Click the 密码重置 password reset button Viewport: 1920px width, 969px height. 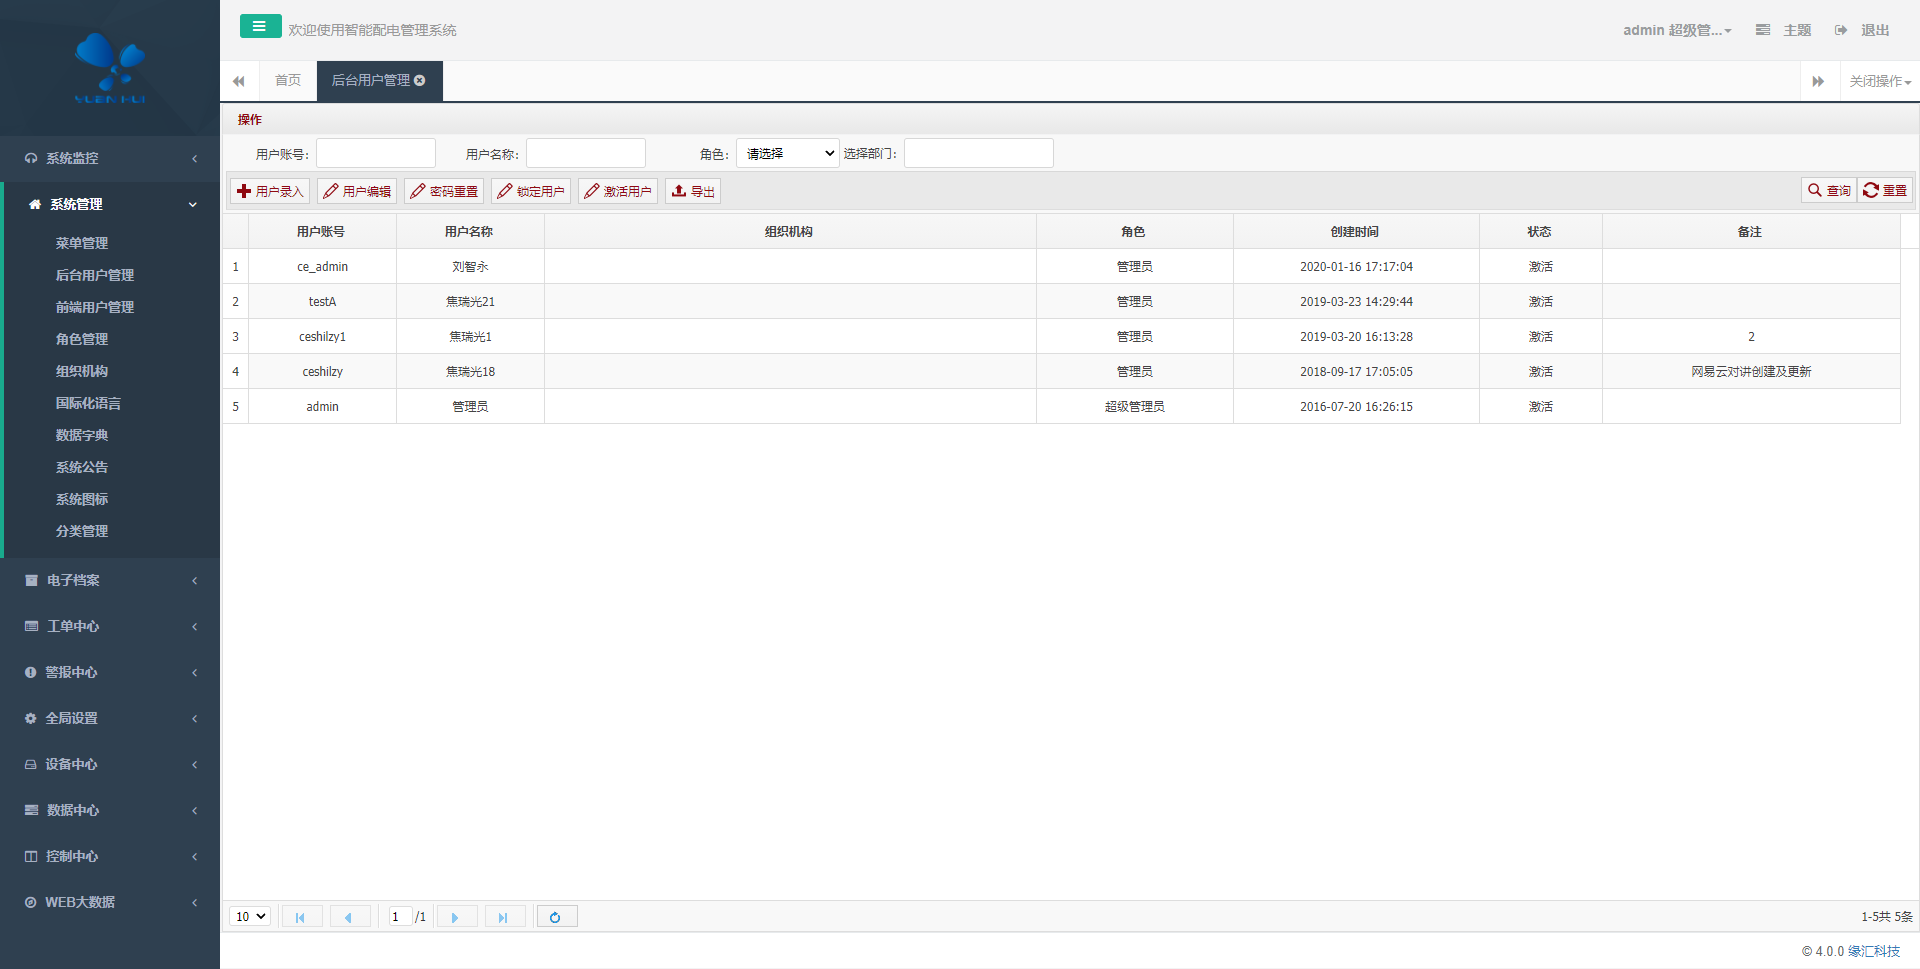pyautogui.click(x=444, y=191)
